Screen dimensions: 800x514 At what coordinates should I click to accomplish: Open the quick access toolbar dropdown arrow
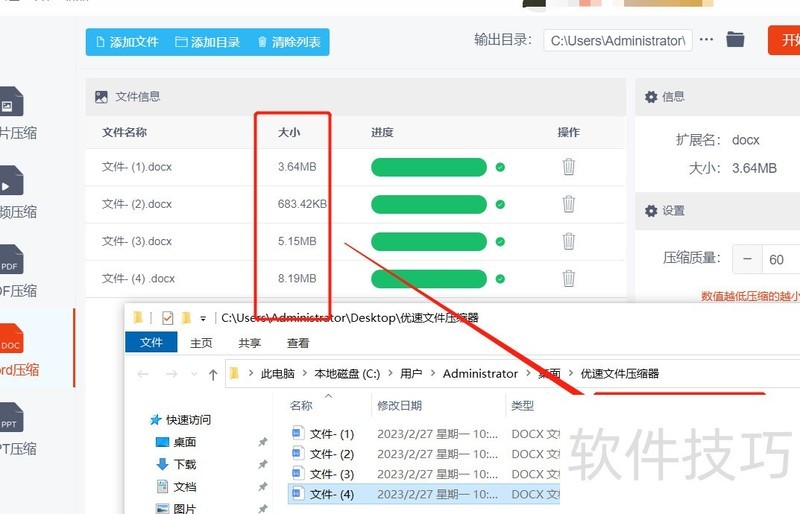pos(203,318)
